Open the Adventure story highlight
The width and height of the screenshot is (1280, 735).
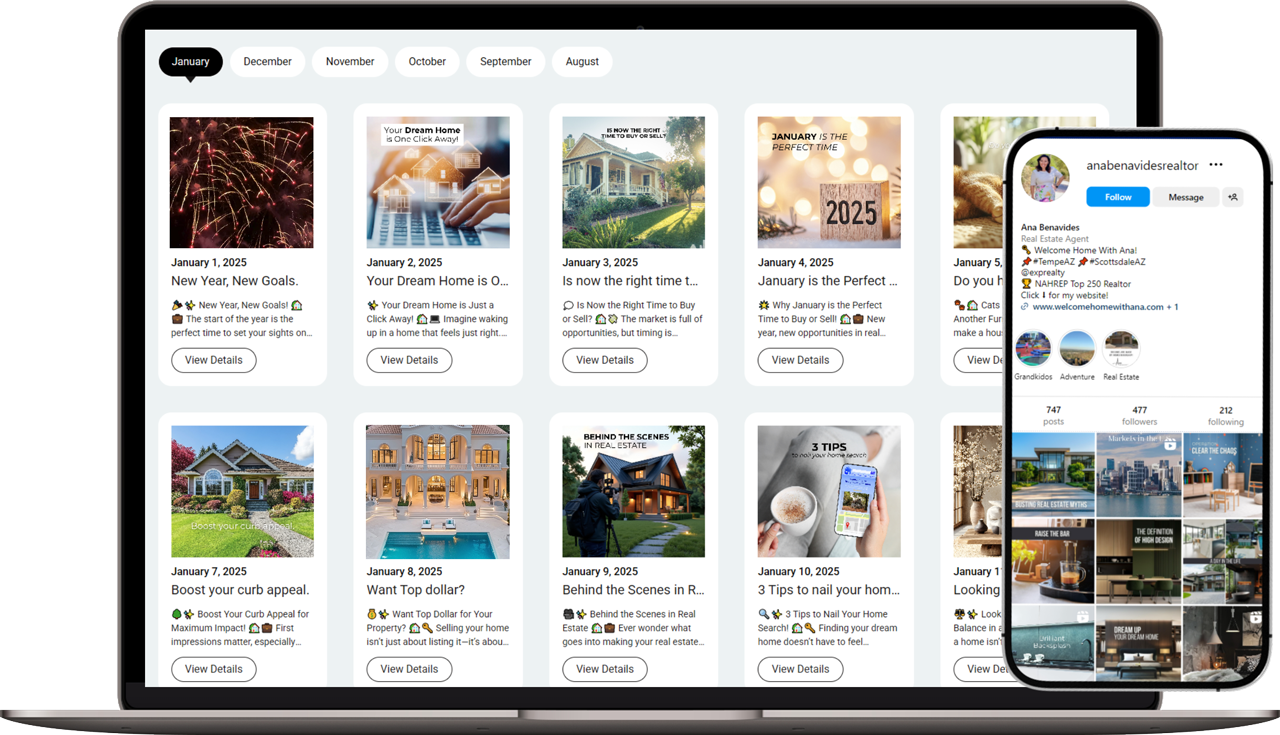(1077, 349)
